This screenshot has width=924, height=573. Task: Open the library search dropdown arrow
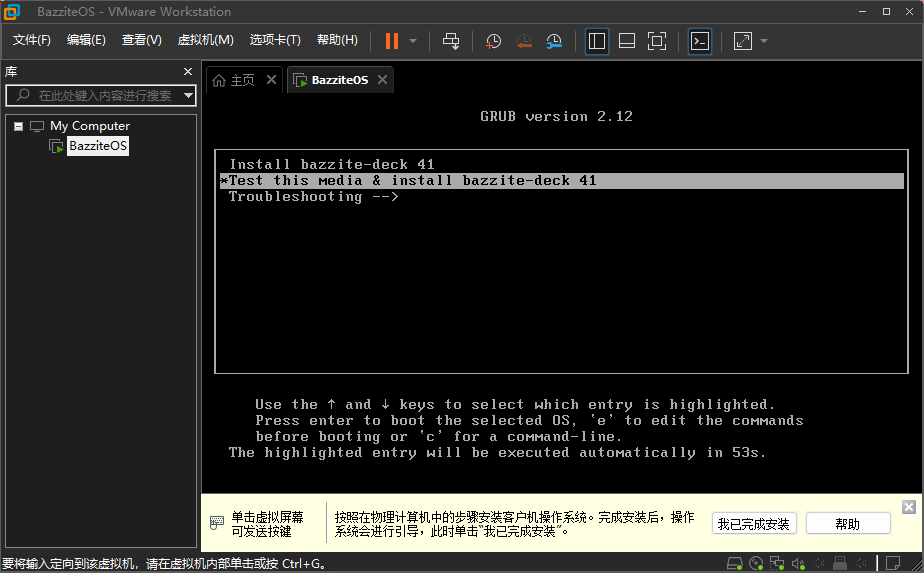(189, 96)
